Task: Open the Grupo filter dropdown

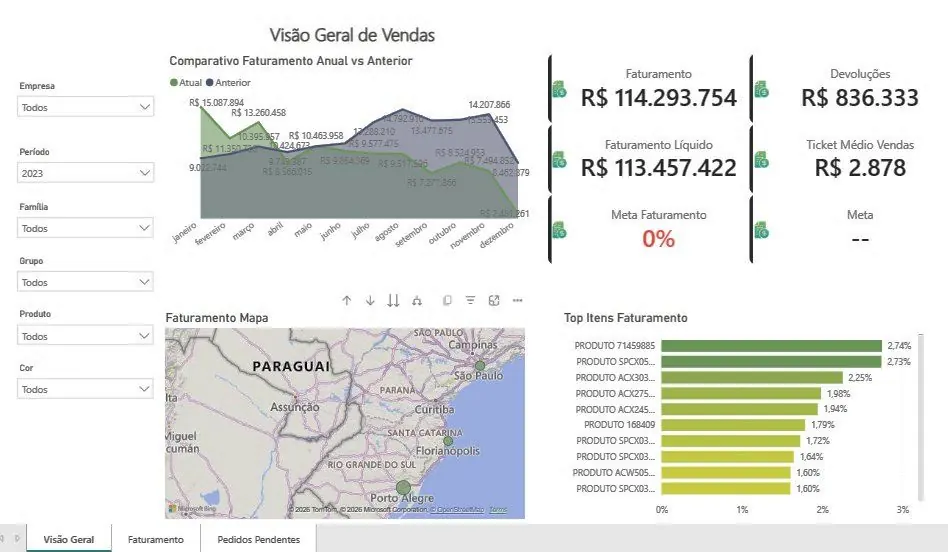Action: tap(85, 282)
